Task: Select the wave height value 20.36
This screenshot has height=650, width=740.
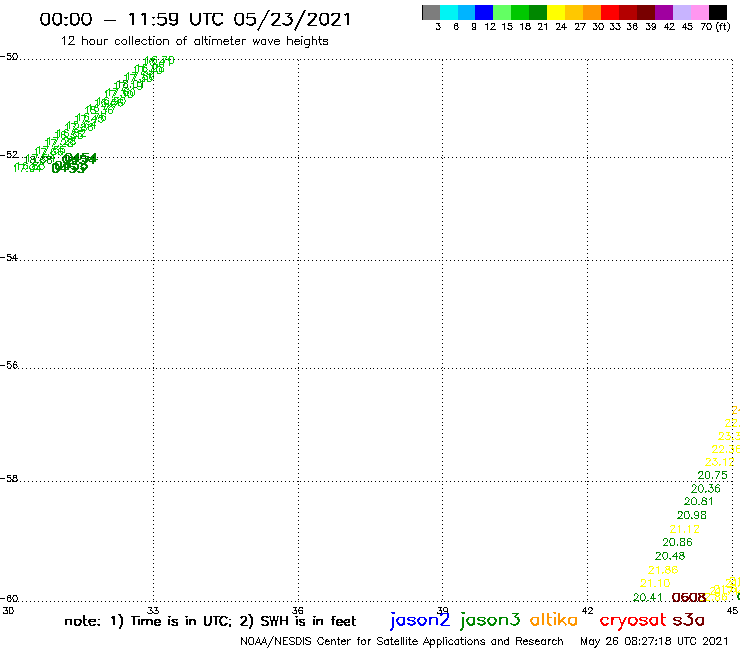Action: coord(706,489)
